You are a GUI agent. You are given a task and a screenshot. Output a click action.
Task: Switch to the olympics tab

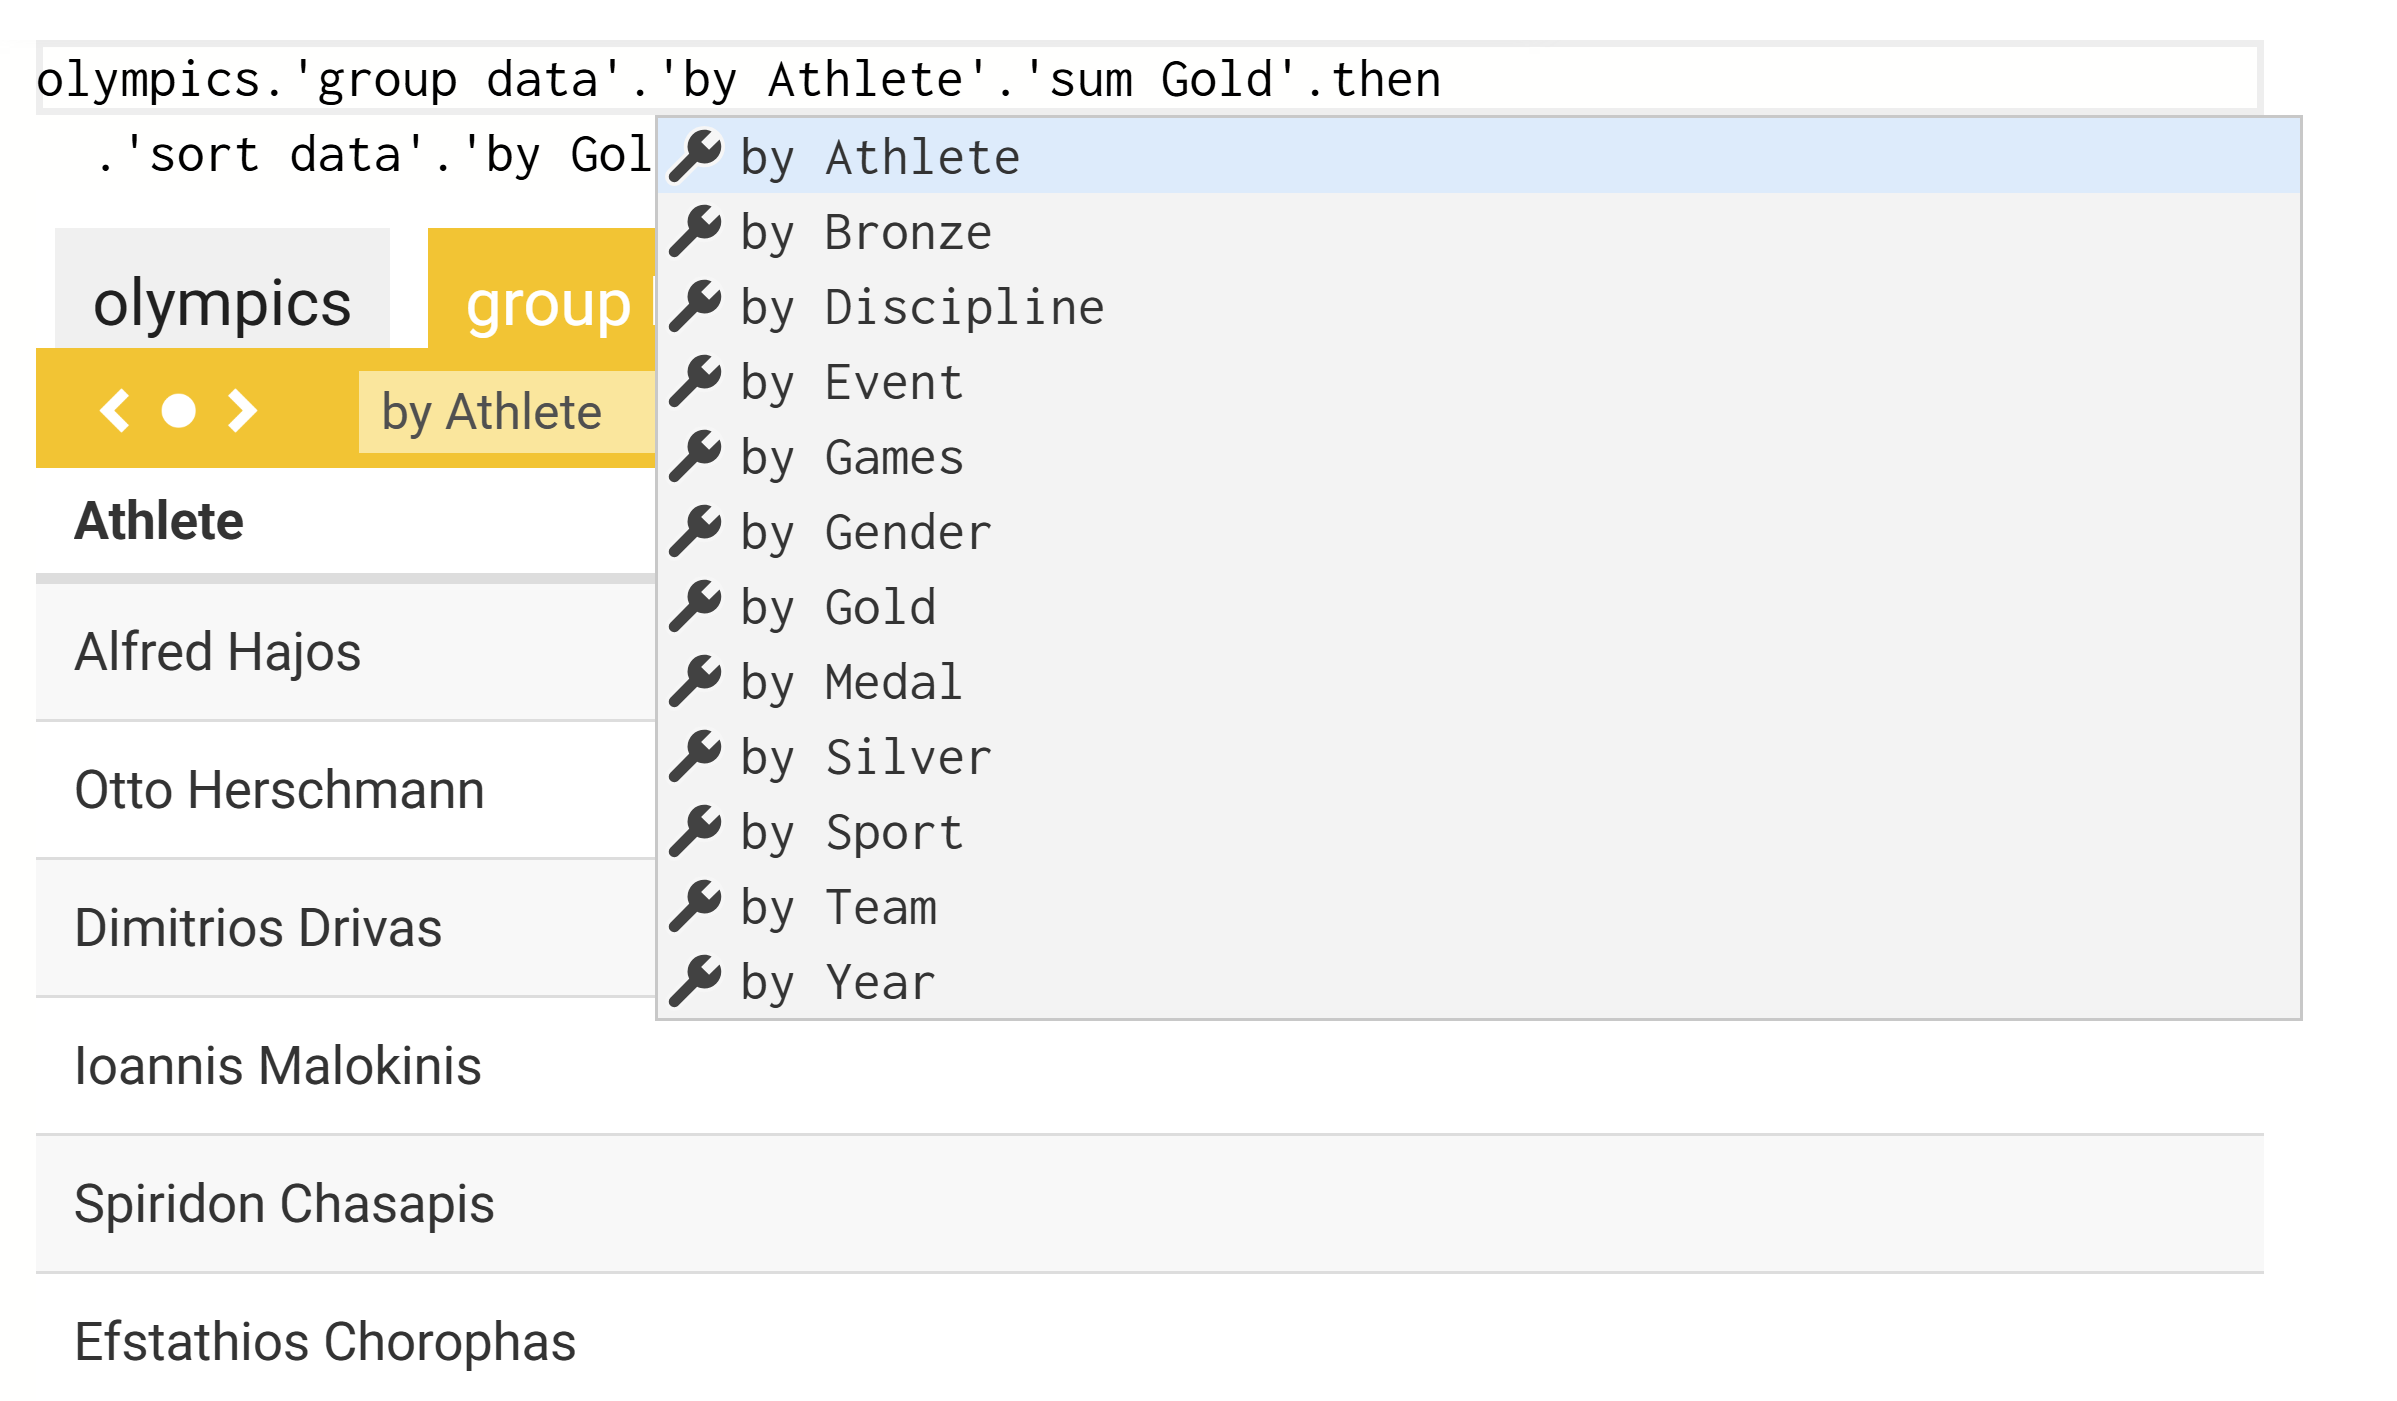pos(222,302)
